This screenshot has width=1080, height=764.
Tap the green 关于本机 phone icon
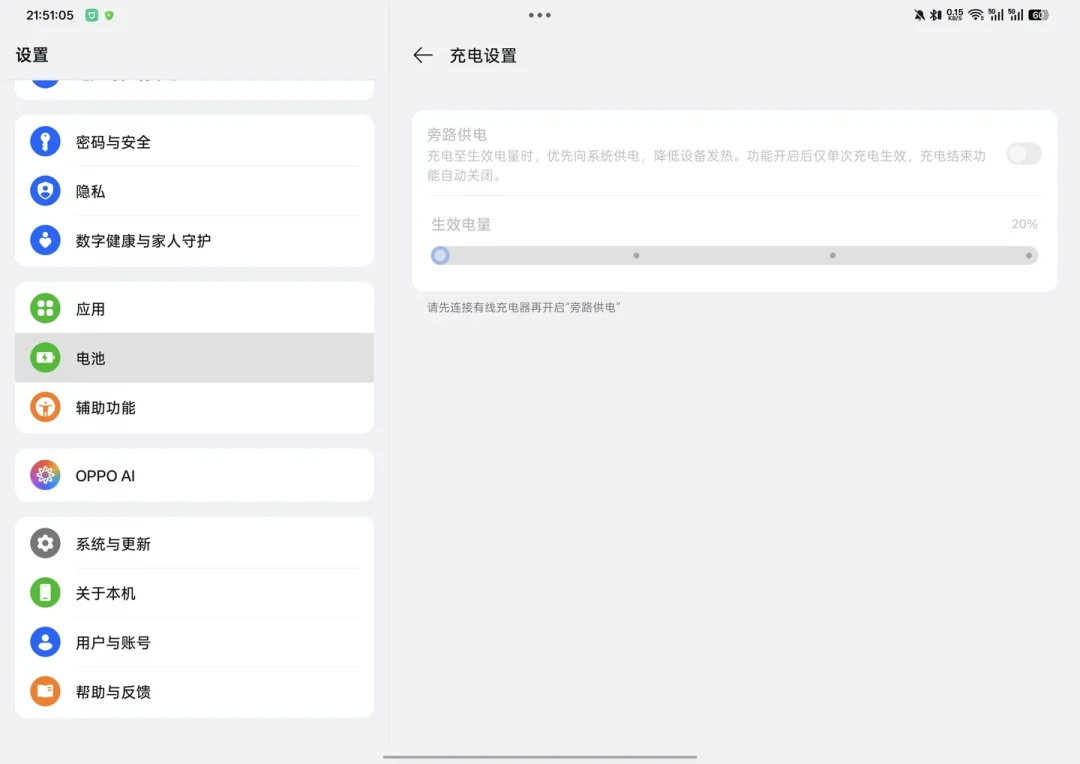tap(45, 592)
